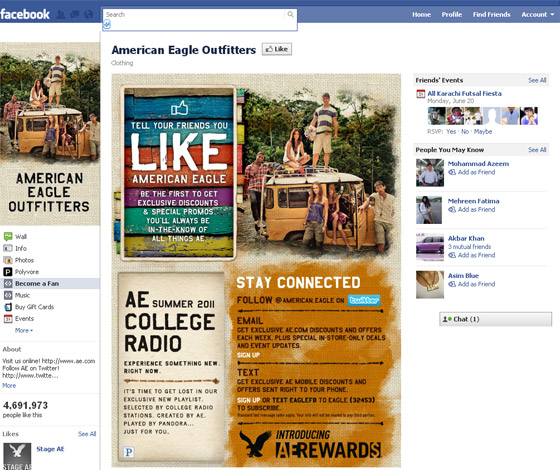
Task: Click the search magnifier icon
Action: click(290, 14)
